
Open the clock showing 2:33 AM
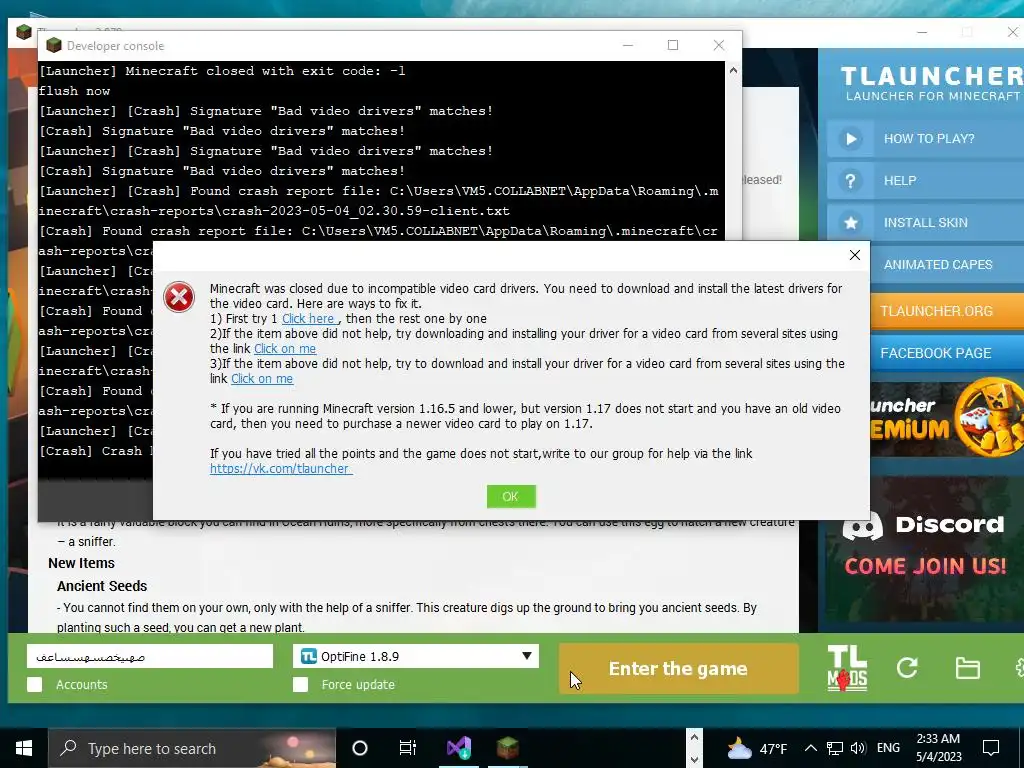point(938,748)
